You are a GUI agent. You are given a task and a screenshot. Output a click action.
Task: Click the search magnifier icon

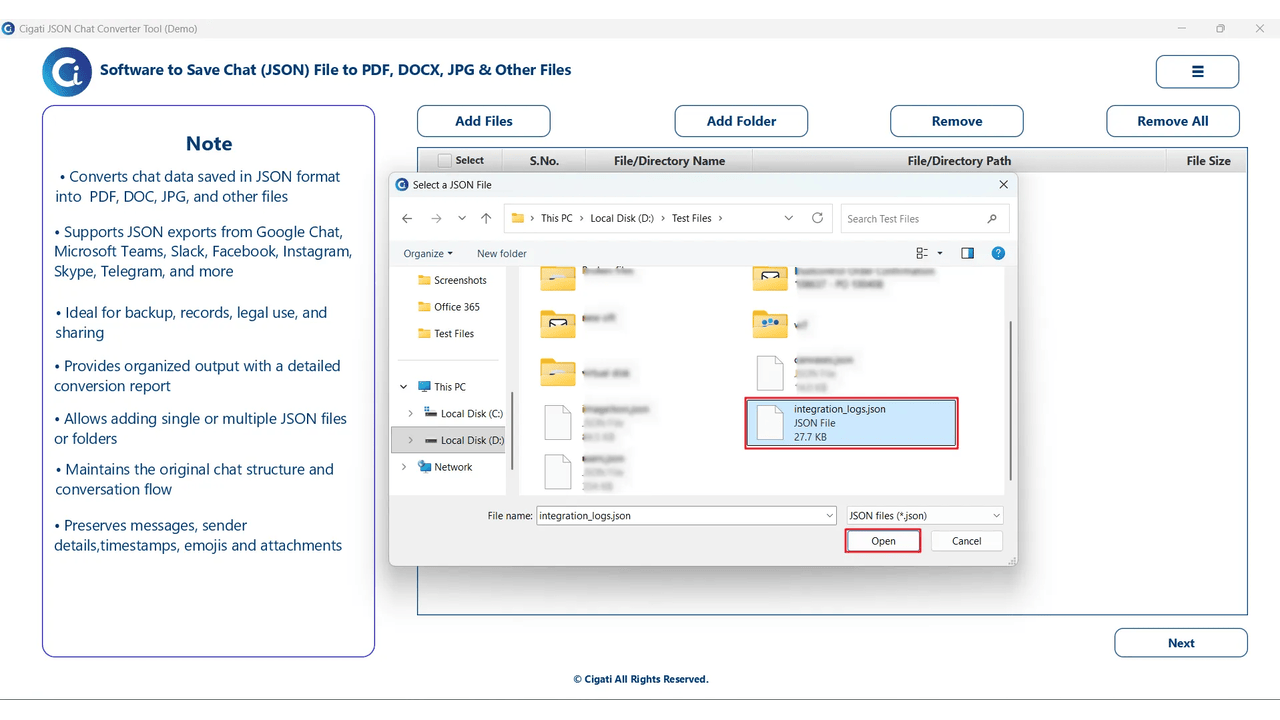(x=992, y=219)
